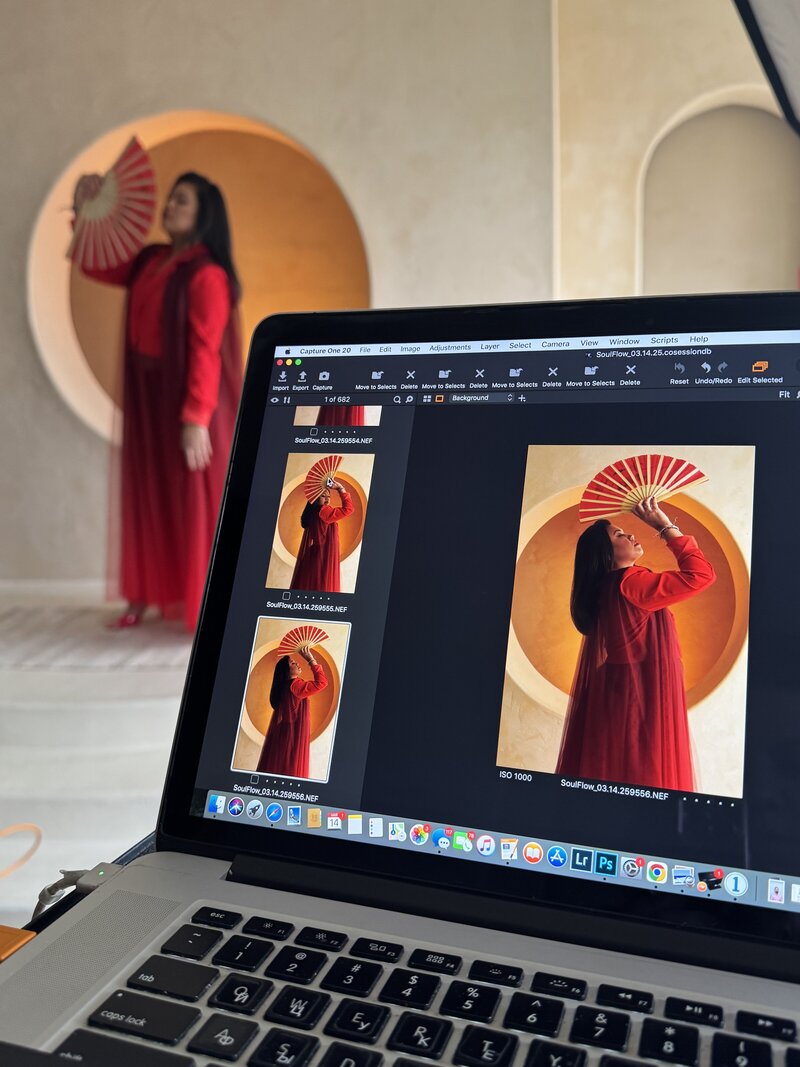800x1067 pixels.
Task: Set color tag box under SoulFlow_03.14.259555.NEF
Action: tap(287, 595)
